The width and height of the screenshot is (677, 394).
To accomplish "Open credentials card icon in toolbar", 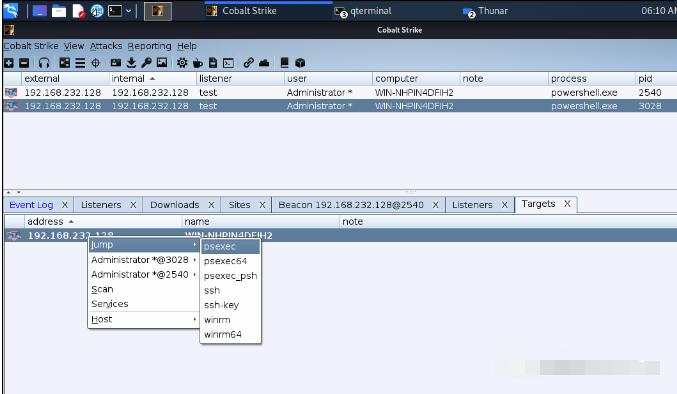I will tap(115, 63).
